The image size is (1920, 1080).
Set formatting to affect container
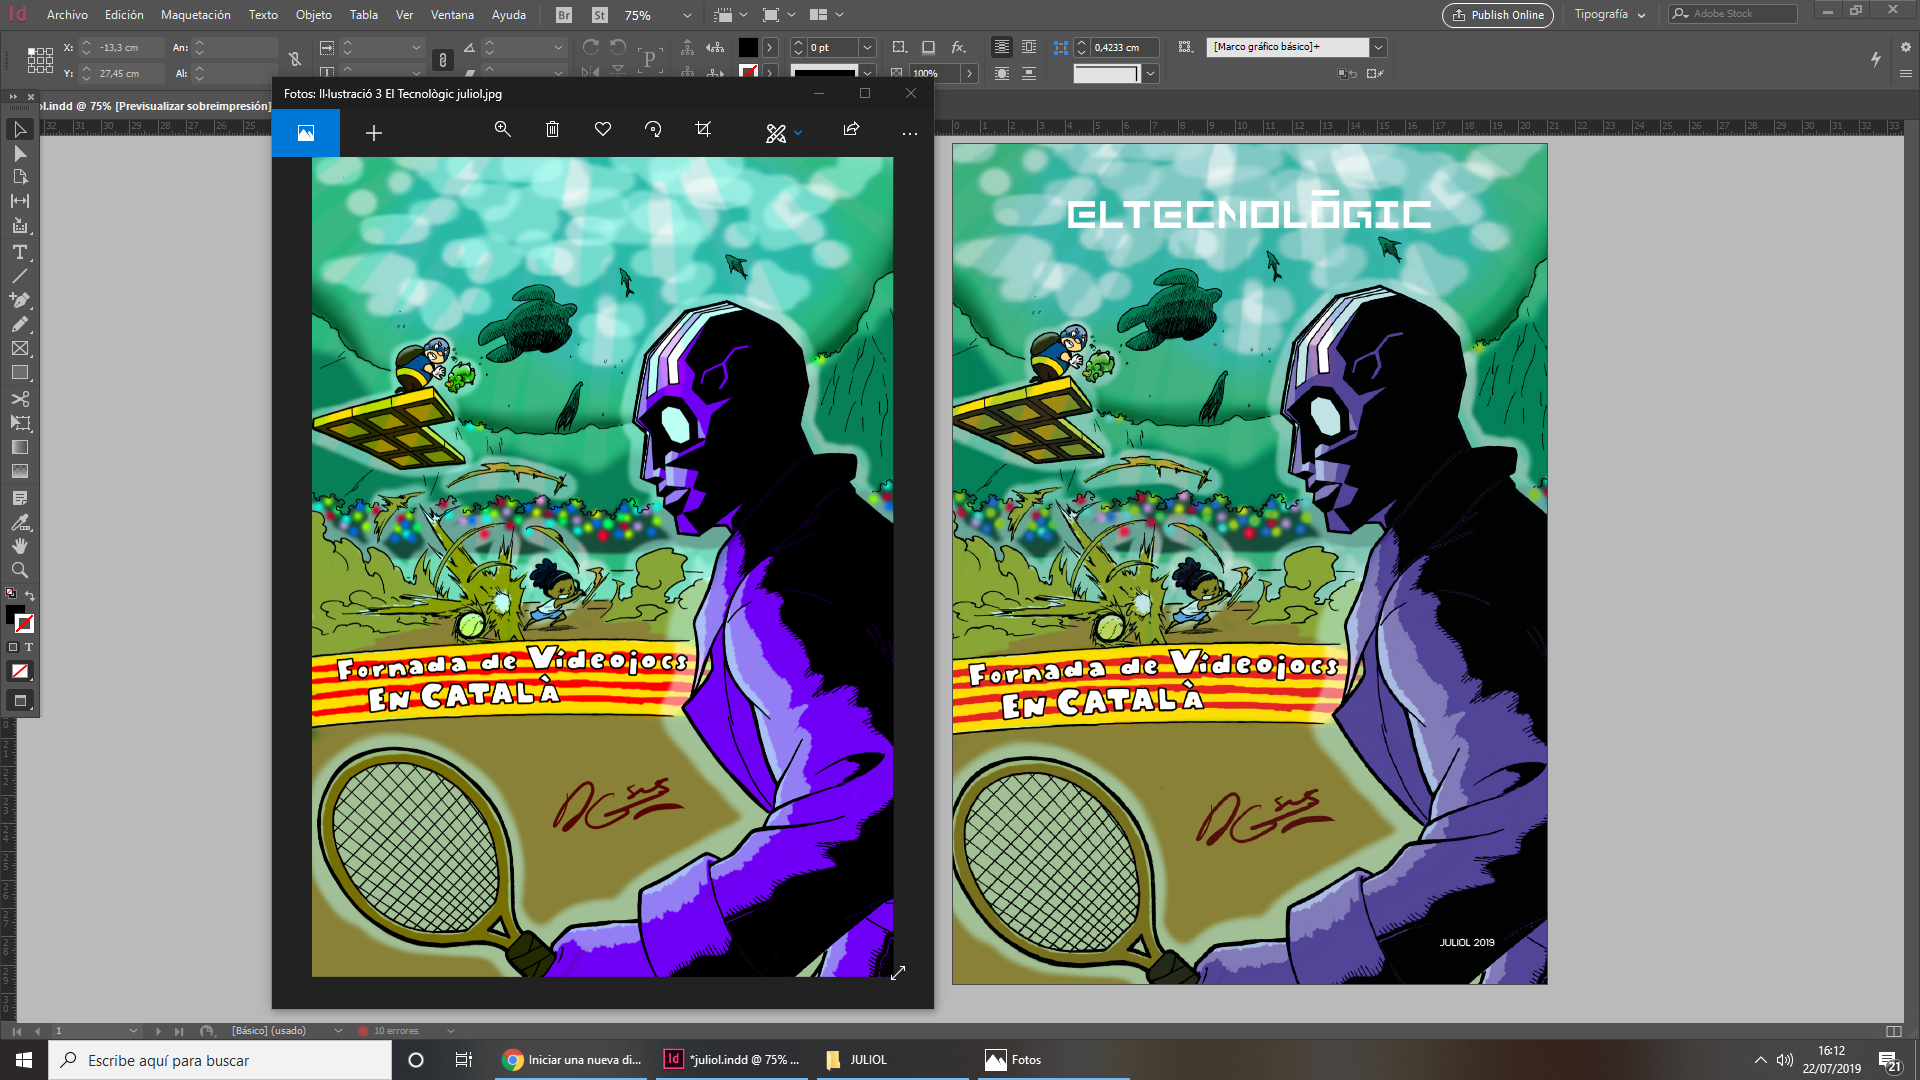coord(13,648)
